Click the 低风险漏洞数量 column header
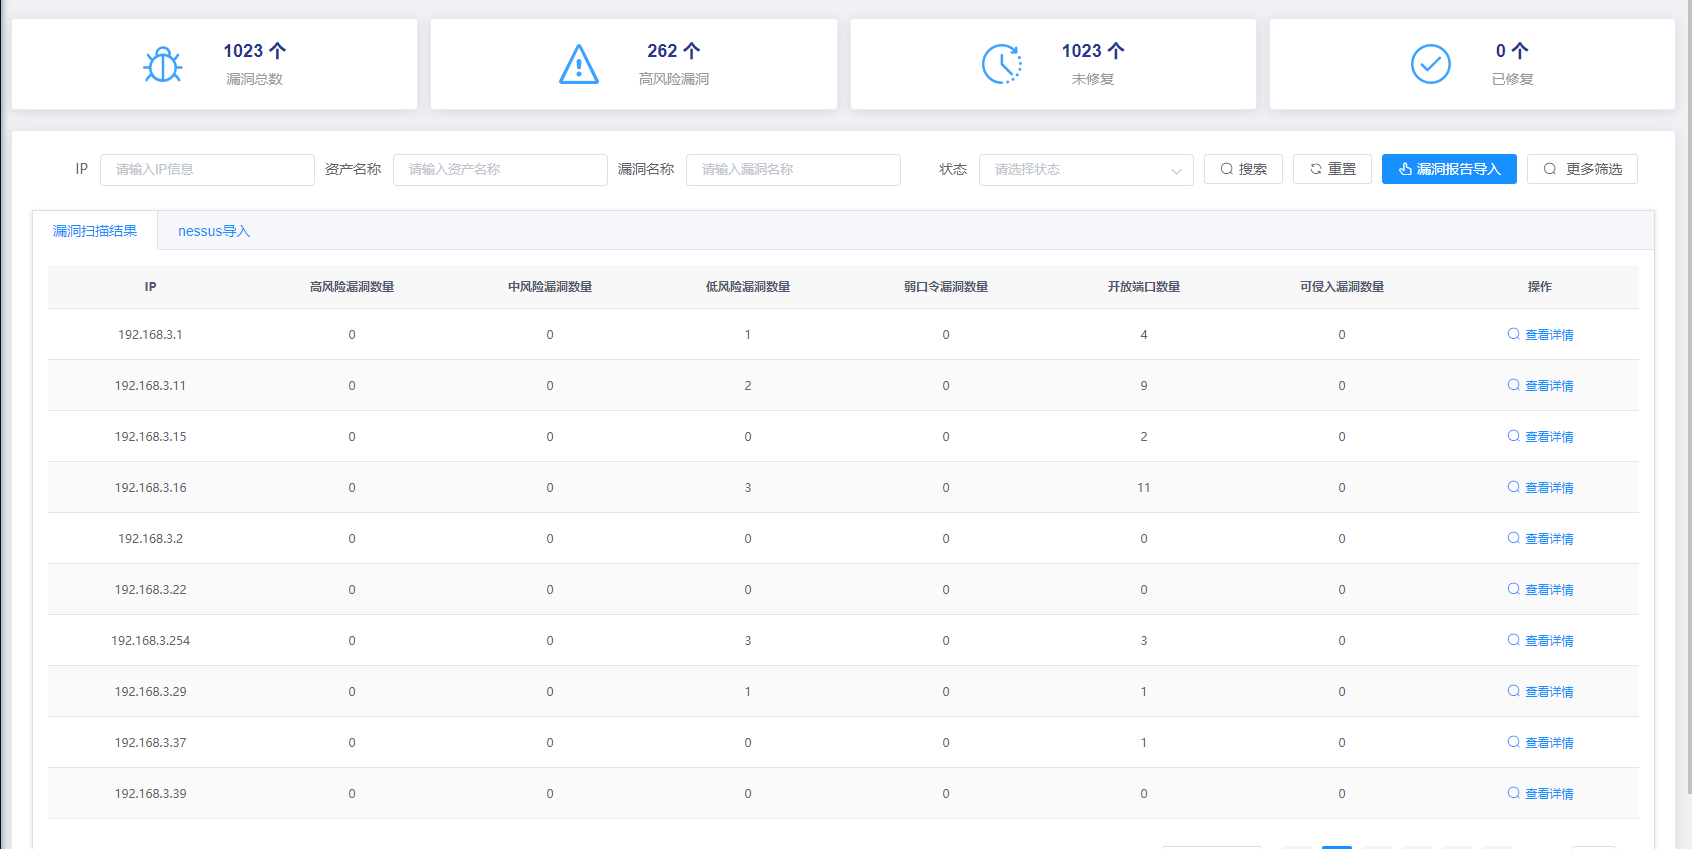This screenshot has width=1692, height=849. coord(748,287)
